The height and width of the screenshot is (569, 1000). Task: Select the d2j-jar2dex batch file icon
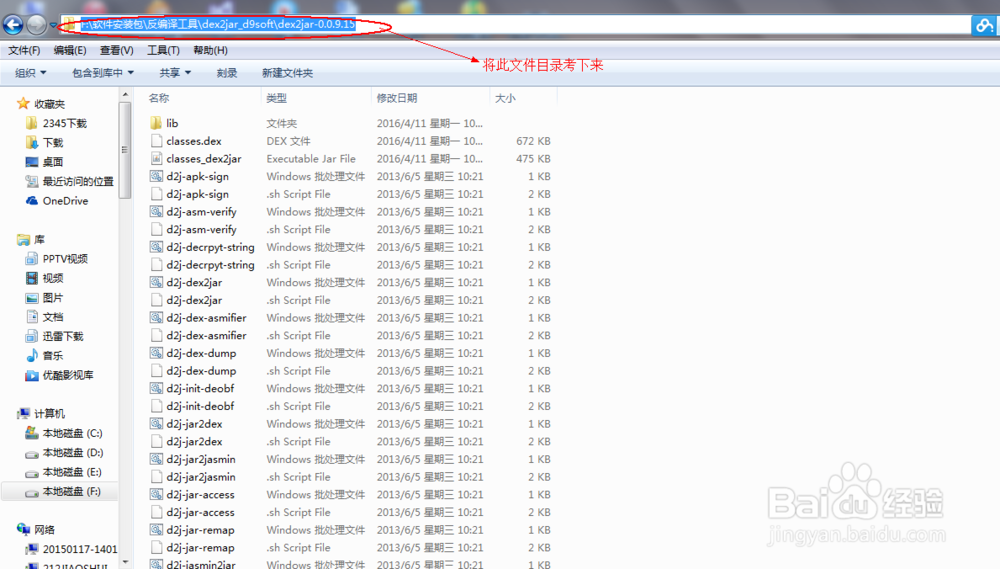point(156,424)
